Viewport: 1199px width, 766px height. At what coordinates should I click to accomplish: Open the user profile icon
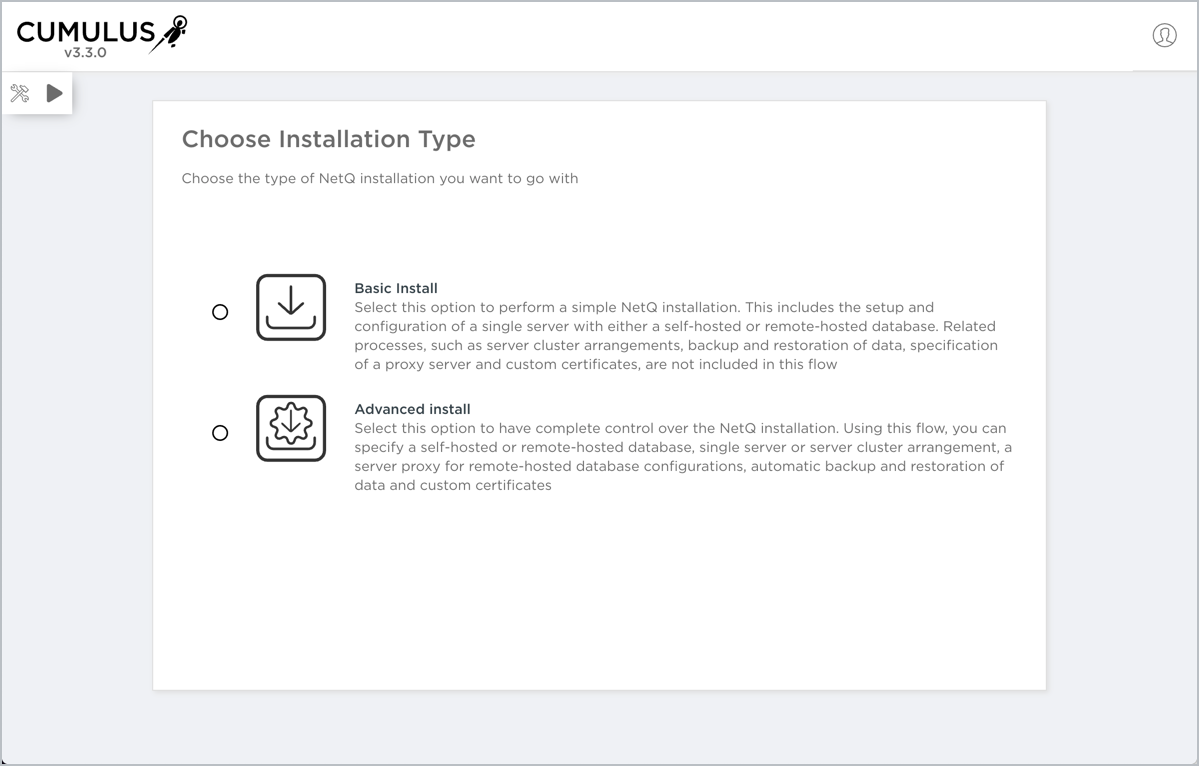point(1164,35)
